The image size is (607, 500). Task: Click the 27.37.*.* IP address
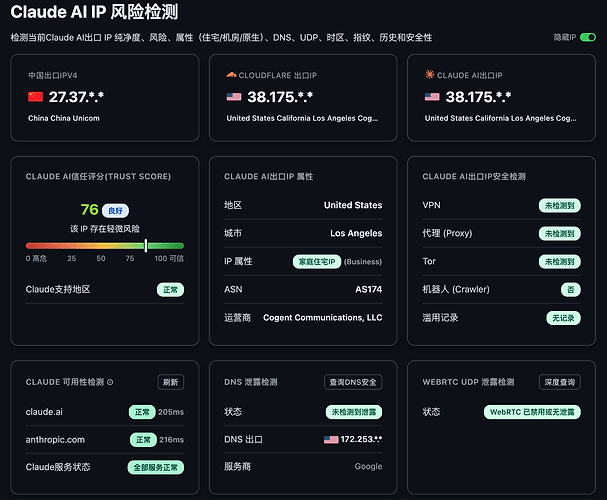(x=76, y=97)
